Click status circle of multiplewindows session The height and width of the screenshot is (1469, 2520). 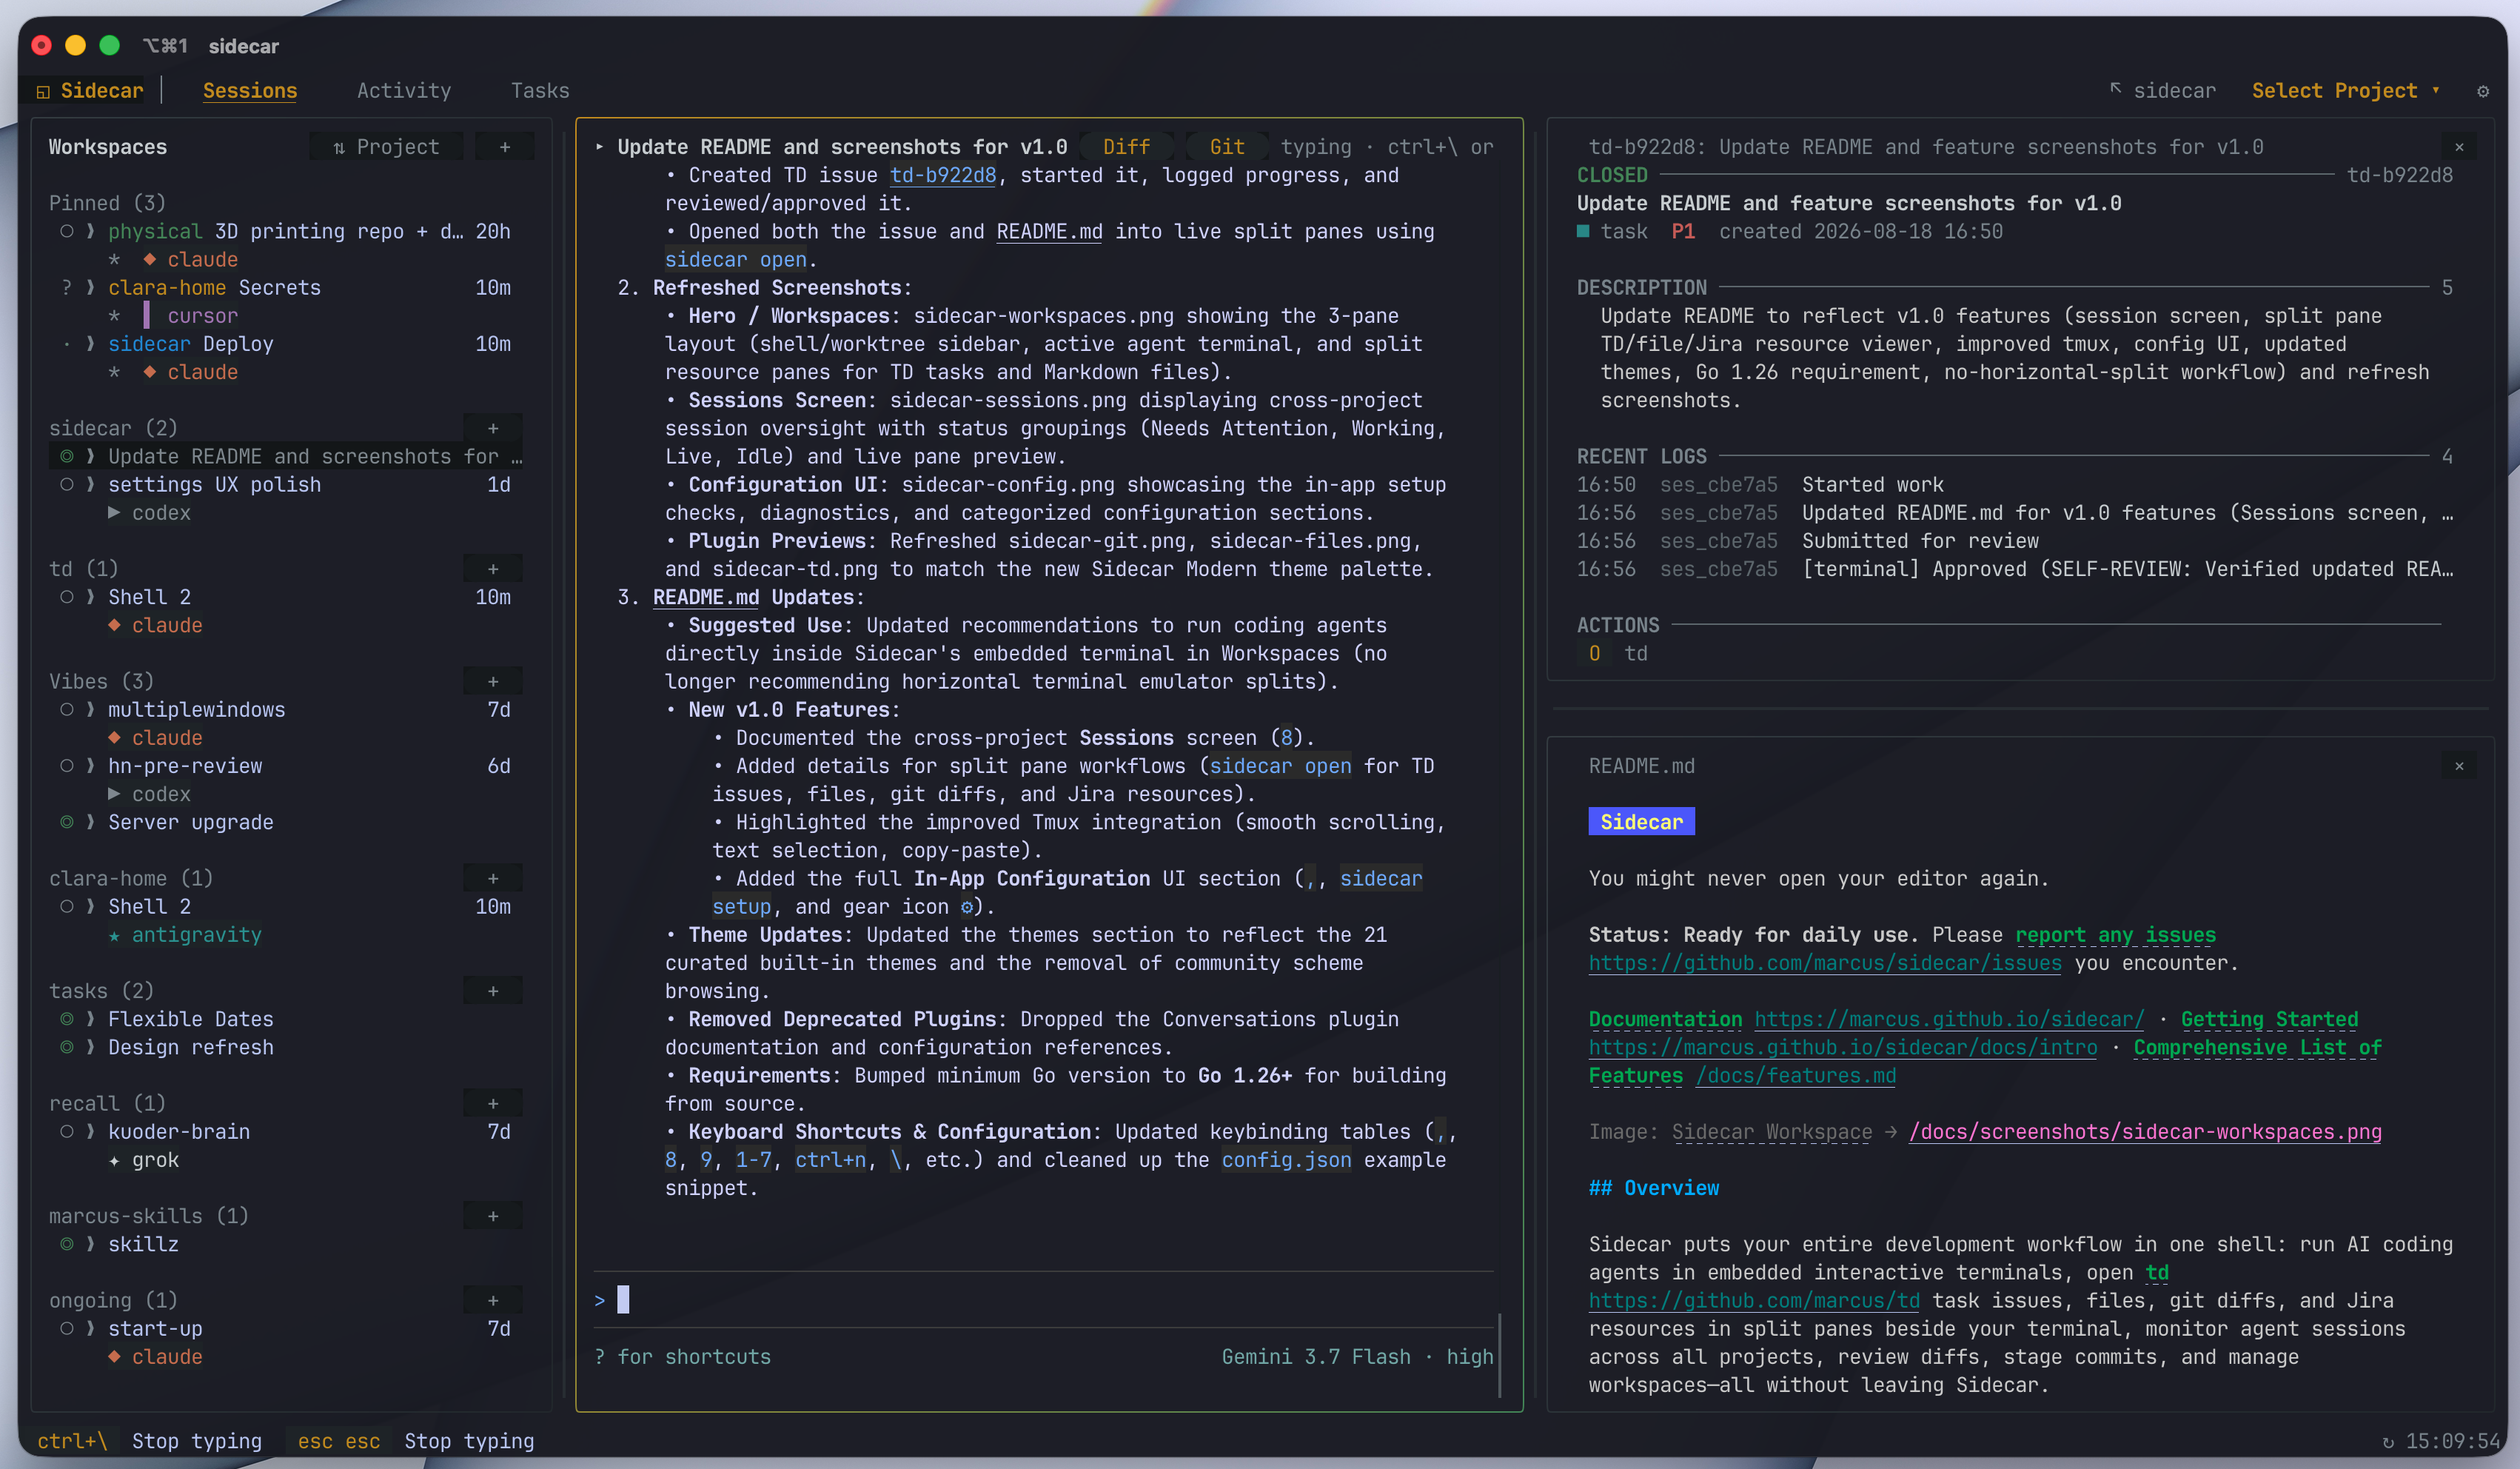pos(66,709)
